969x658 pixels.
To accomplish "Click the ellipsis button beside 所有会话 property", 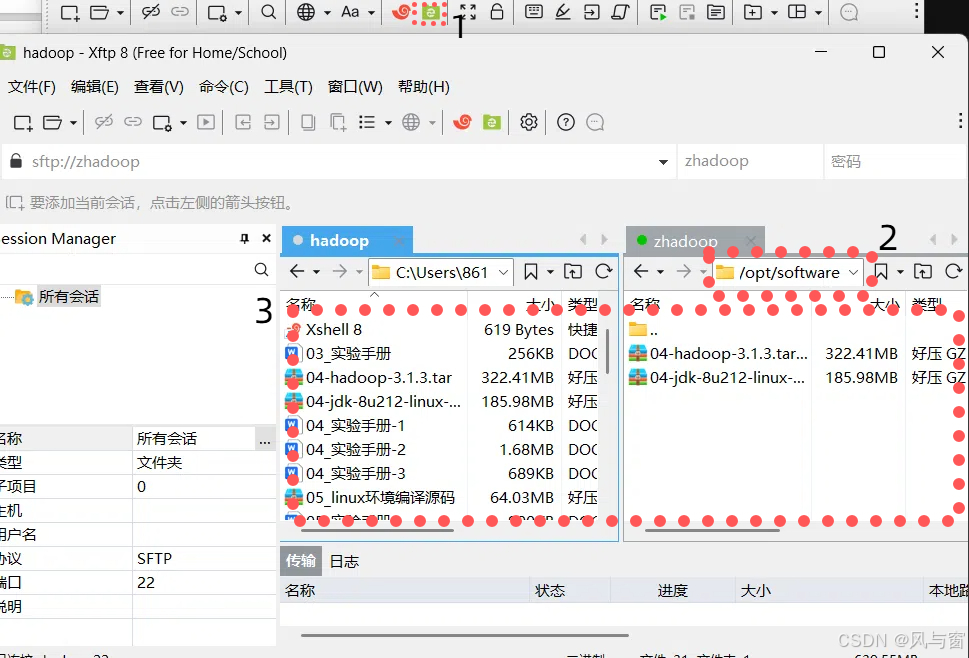I will (265, 439).
